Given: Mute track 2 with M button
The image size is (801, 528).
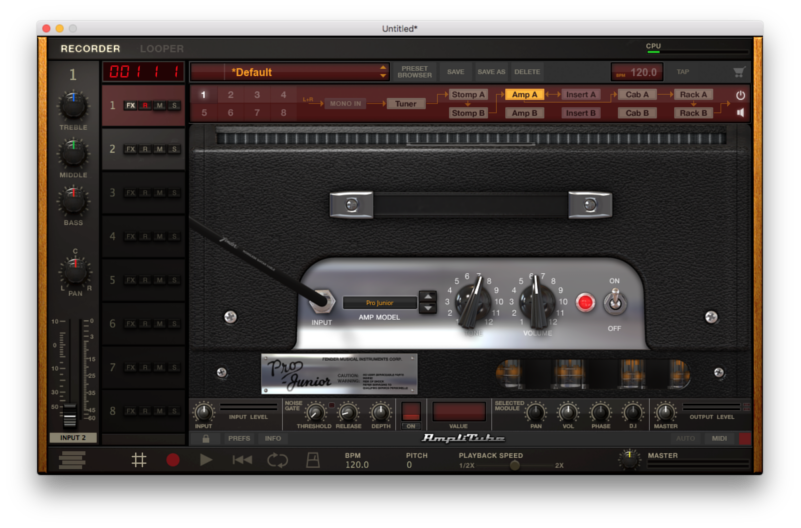Looking at the screenshot, I should click(160, 149).
